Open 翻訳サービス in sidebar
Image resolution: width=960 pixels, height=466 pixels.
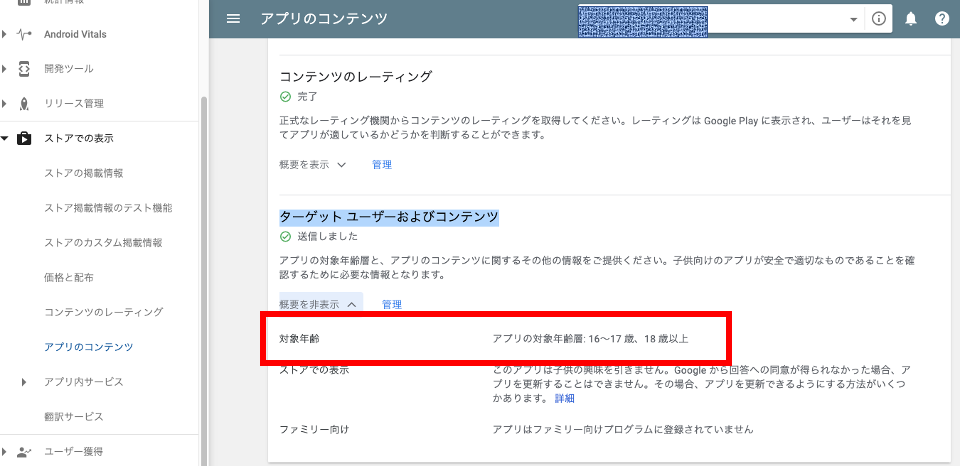74,417
